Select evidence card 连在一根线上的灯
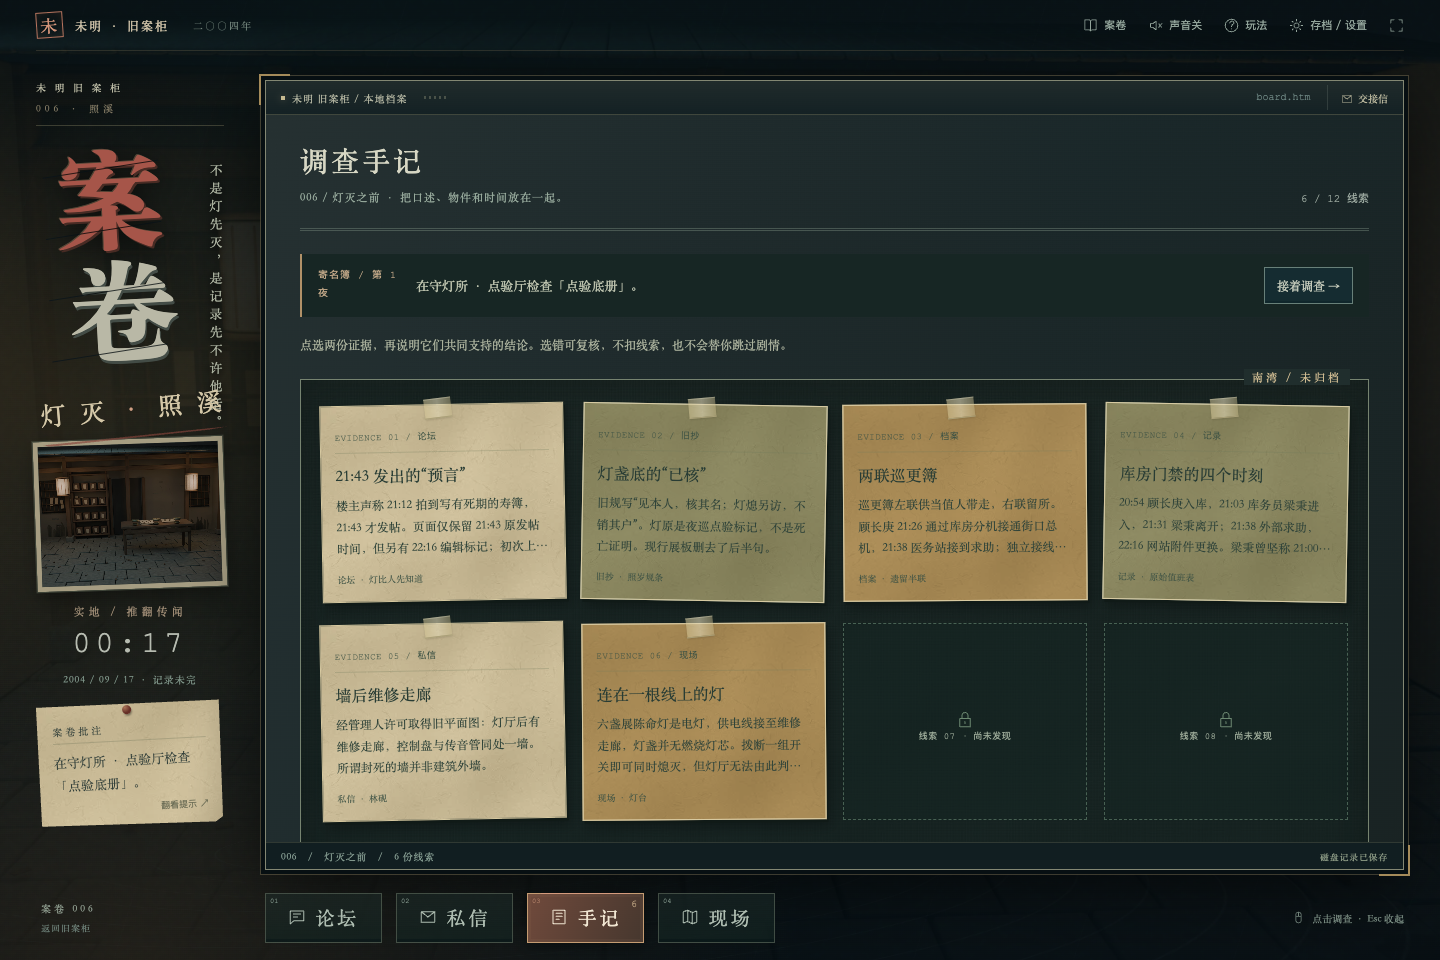Screen dimensions: 1440x960 click(704, 721)
